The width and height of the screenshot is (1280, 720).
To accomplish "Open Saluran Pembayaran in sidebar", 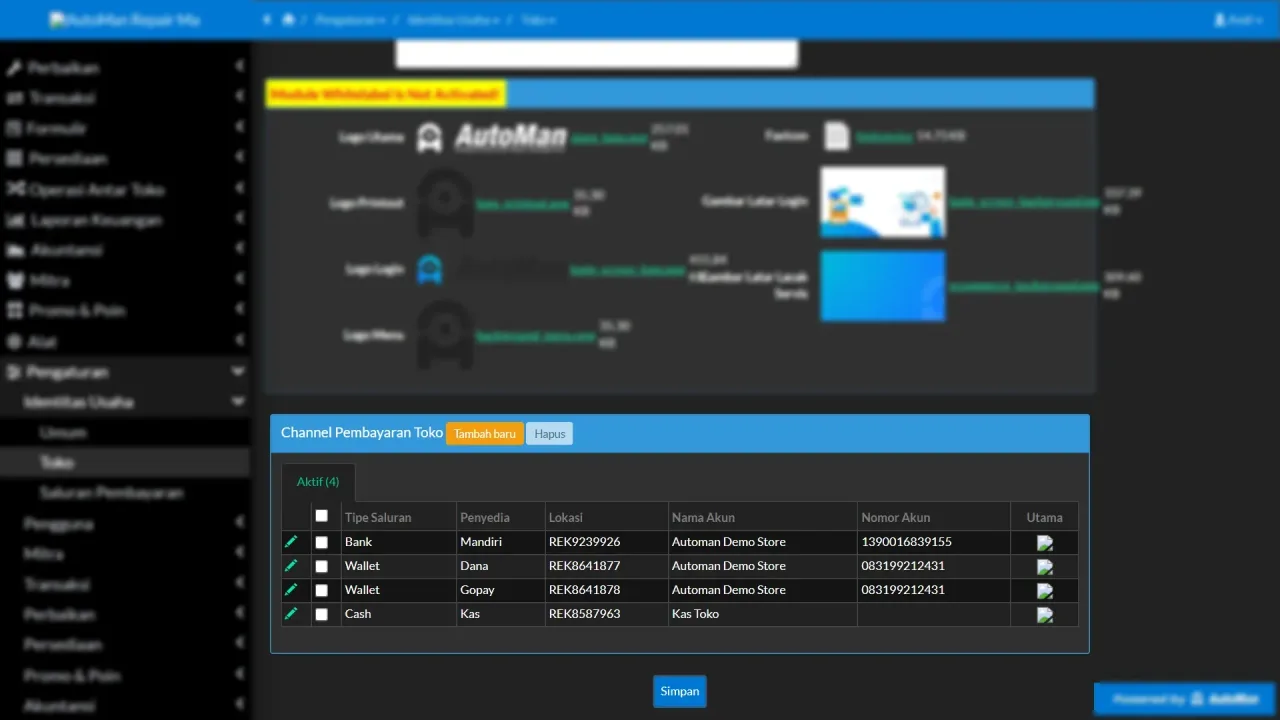I will [x=111, y=493].
